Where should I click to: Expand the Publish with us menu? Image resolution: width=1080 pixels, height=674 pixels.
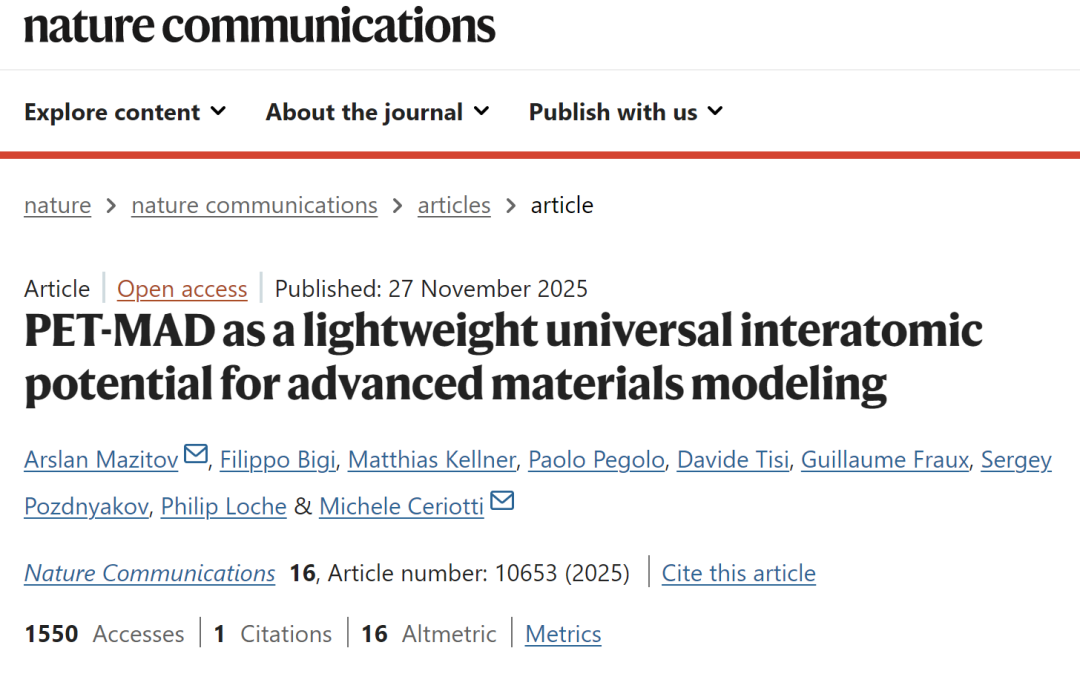click(625, 112)
